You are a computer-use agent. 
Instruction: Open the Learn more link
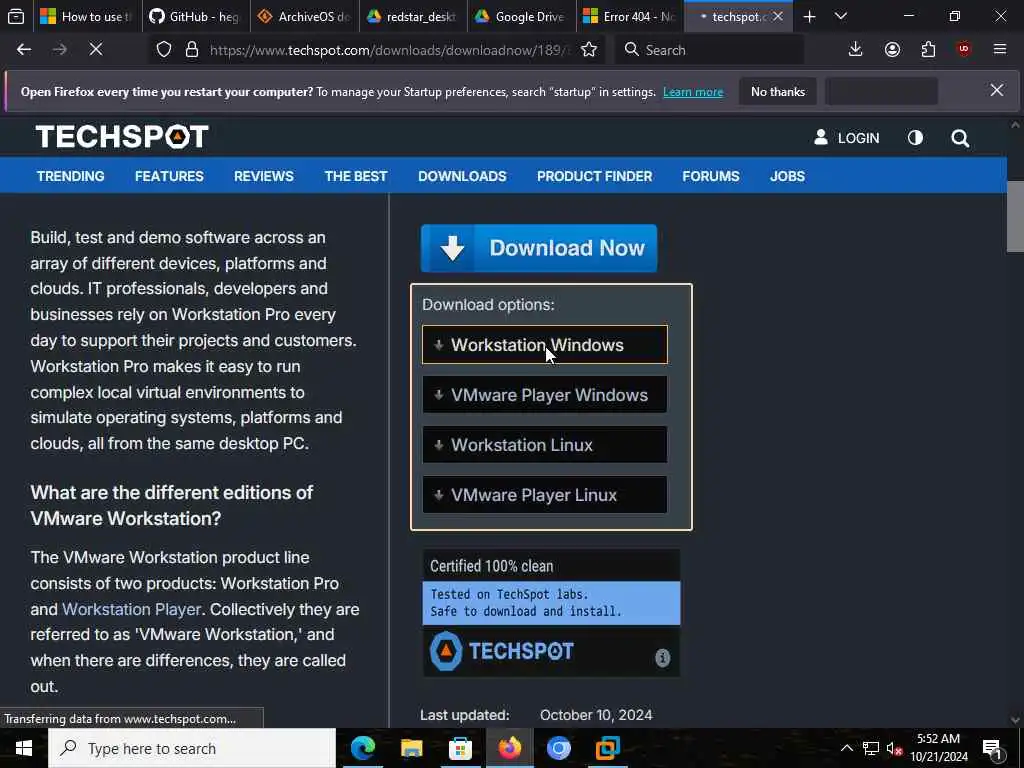point(693,92)
